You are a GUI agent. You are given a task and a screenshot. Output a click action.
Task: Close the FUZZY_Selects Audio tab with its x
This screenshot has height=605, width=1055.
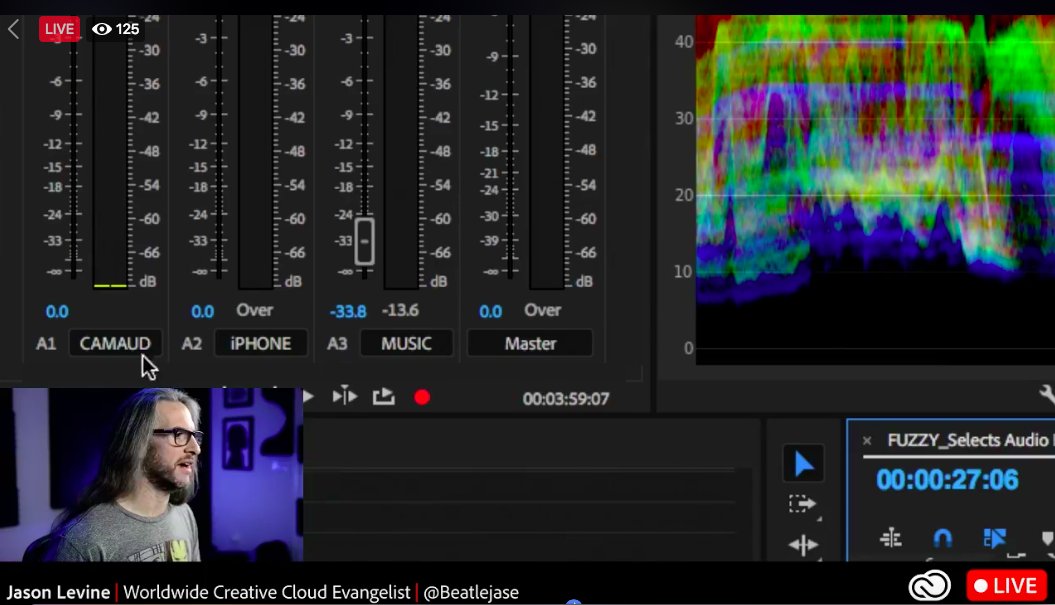click(x=867, y=440)
